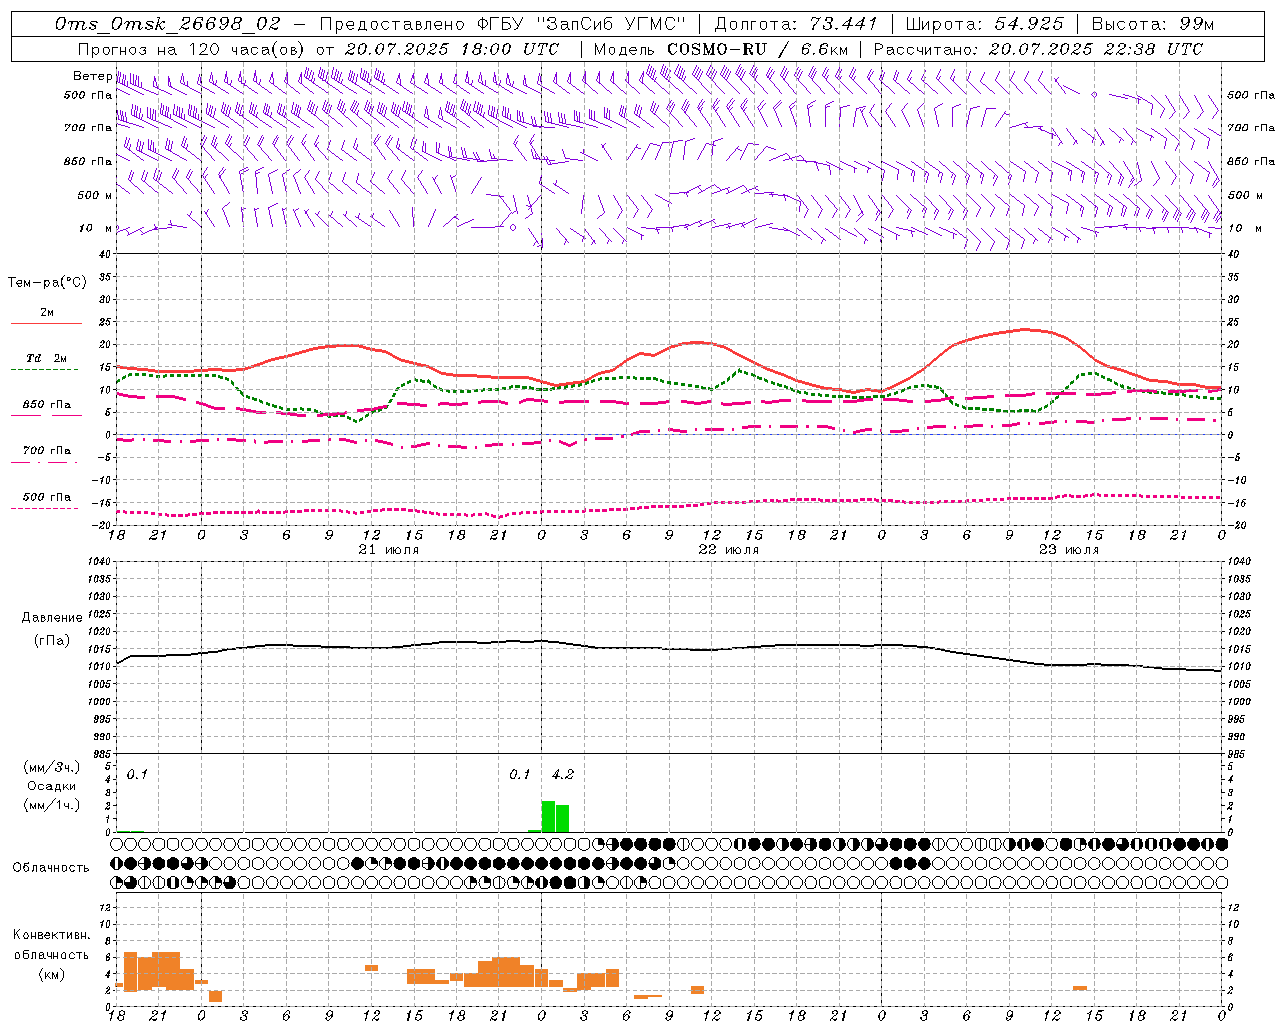This screenshot has height=1024, width=1280.
Task: Select the Высота: 99м header entry
Action: pyautogui.click(x=1152, y=24)
